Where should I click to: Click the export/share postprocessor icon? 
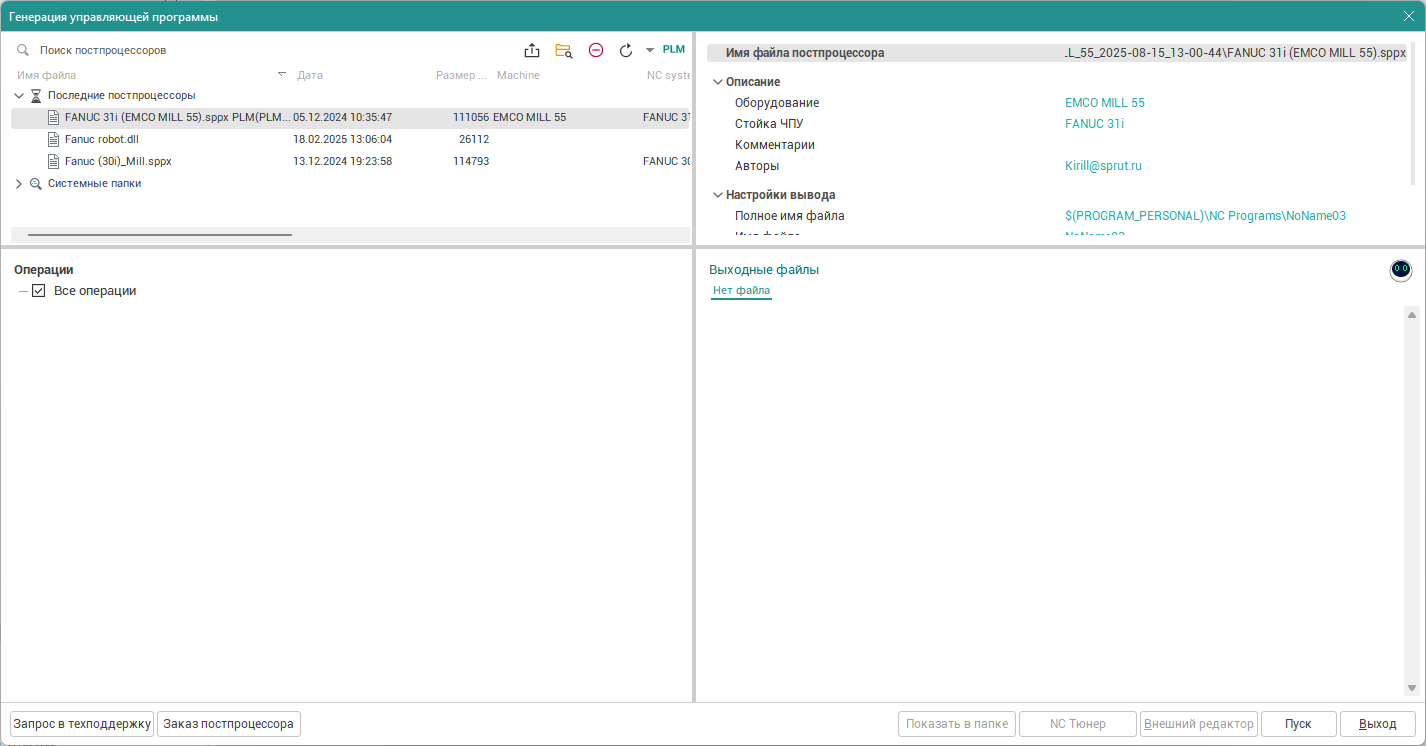tap(532, 50)
